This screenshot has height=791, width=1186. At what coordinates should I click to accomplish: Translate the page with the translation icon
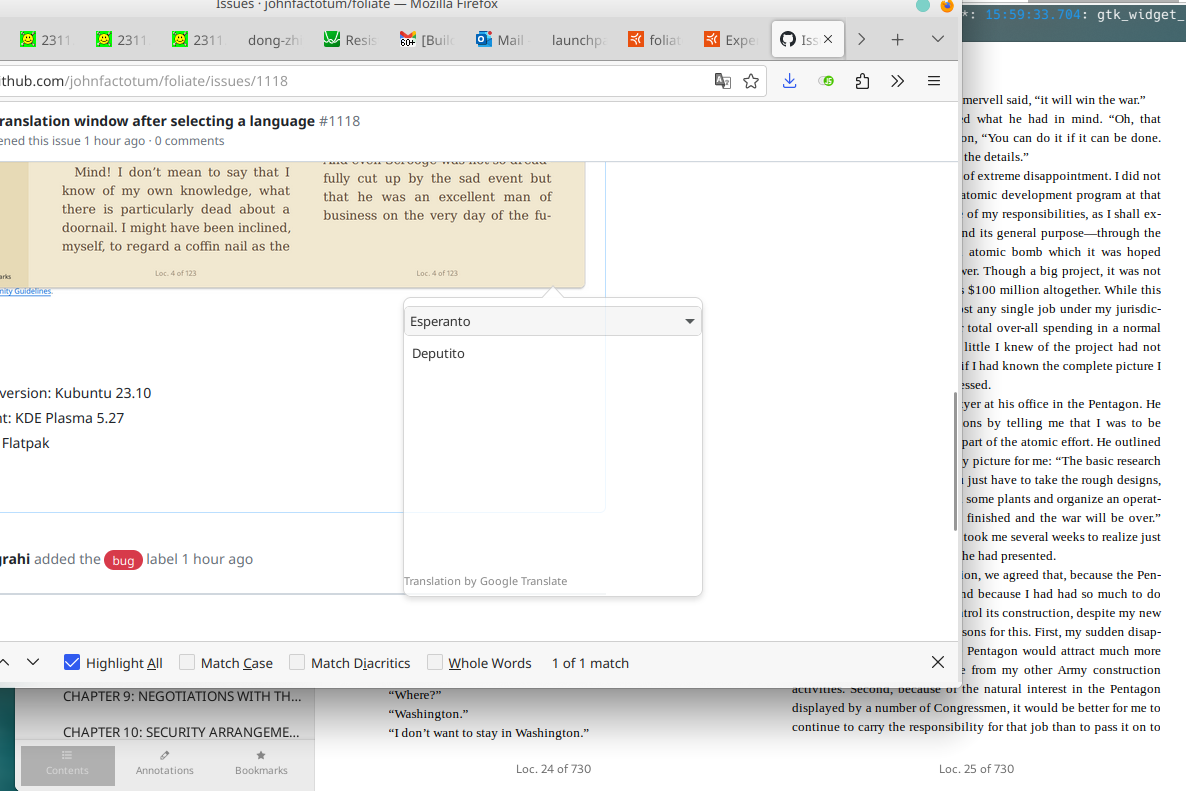722,80
